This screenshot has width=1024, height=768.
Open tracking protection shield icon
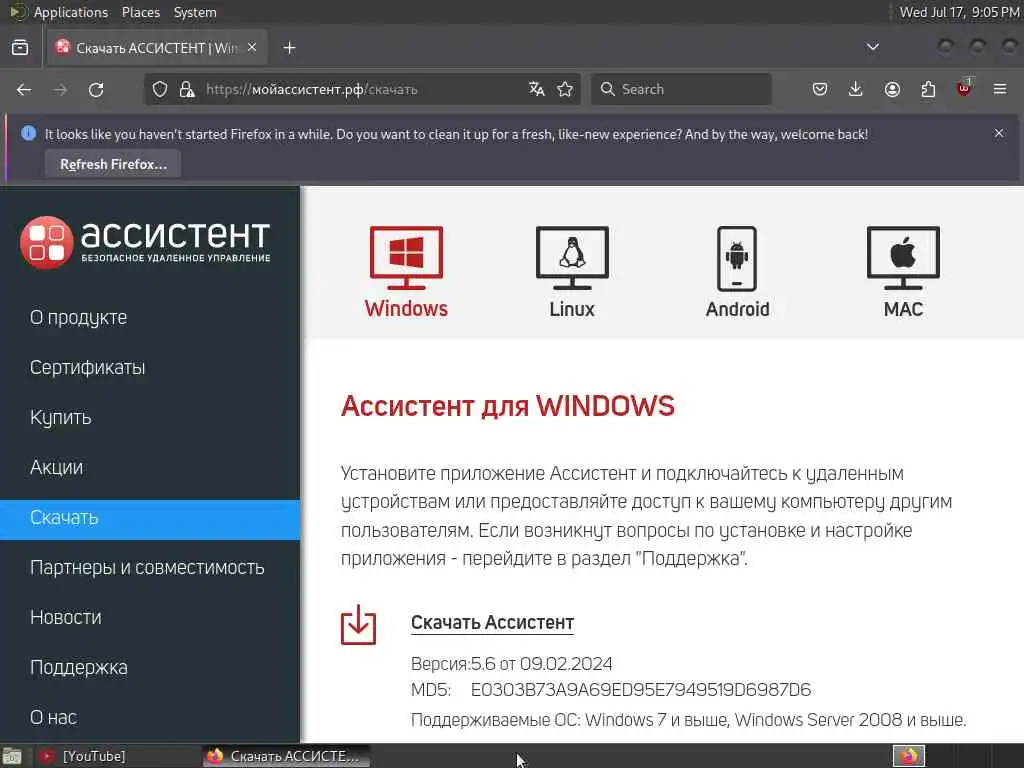[160, 89]
